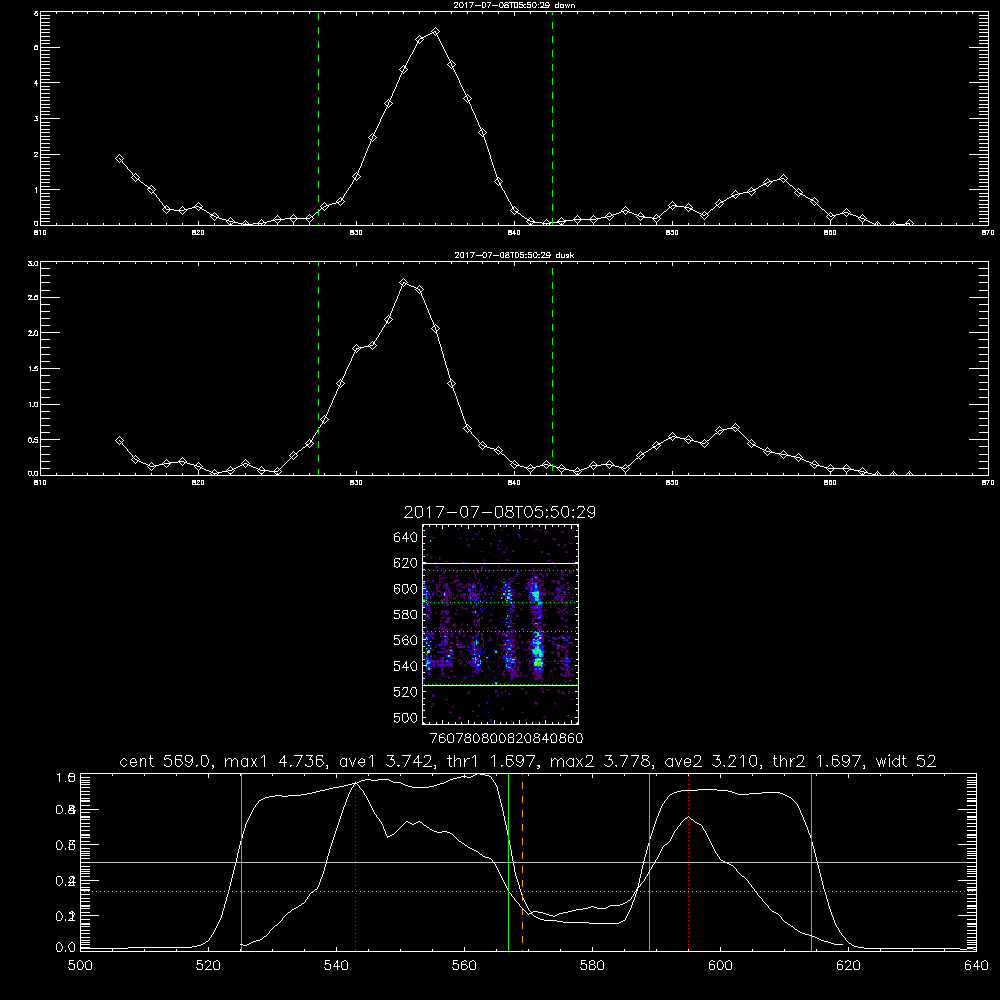Click the '600' y-axis label beside the image

(405, 589)
